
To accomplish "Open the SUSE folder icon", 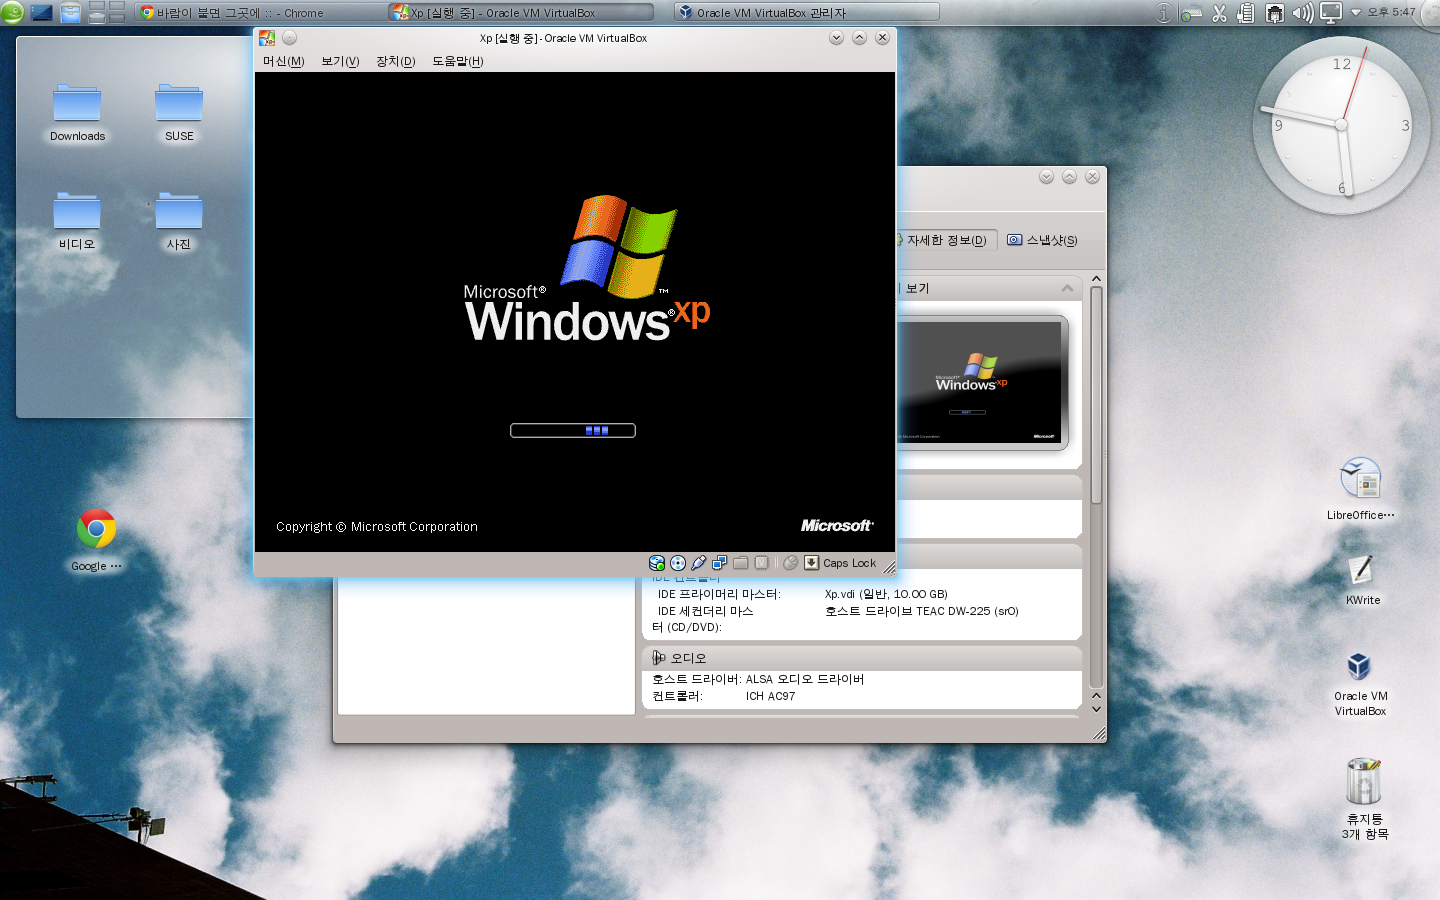I will pyautogui.click(x=179, y=113).
